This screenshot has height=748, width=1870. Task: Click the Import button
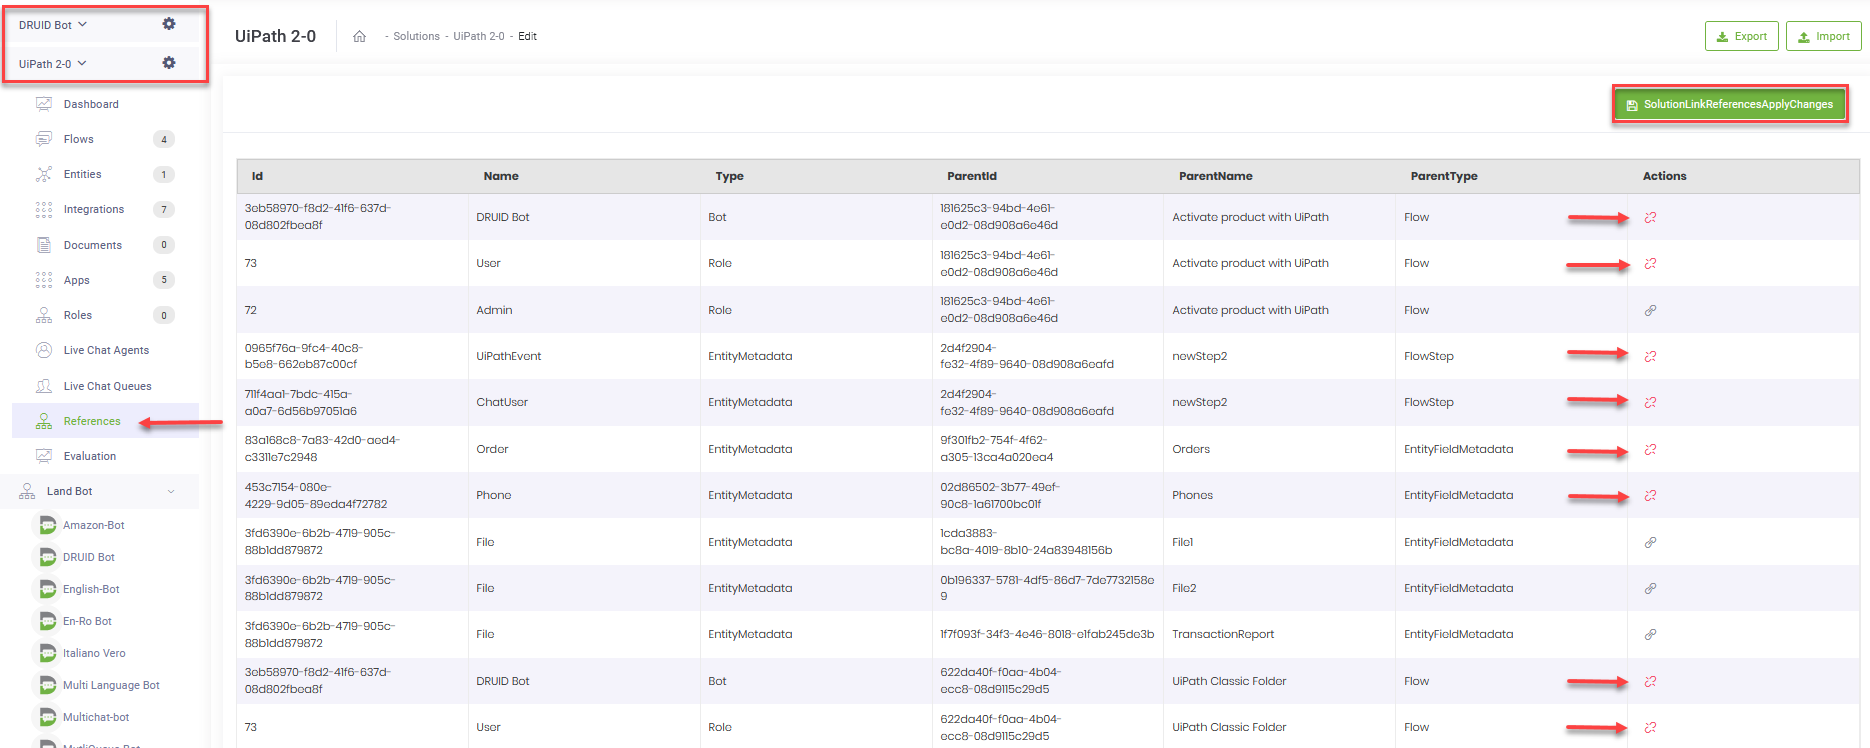click(x=1824, y=36)
